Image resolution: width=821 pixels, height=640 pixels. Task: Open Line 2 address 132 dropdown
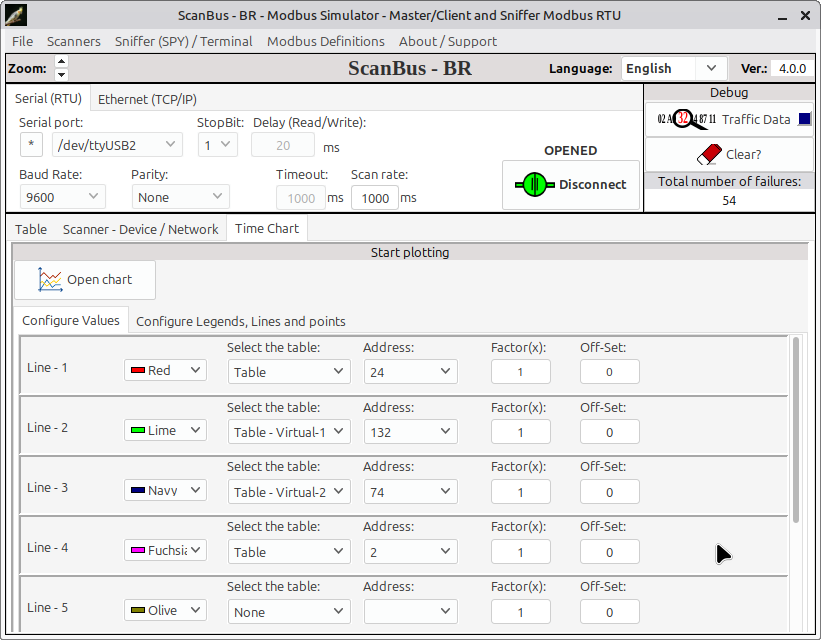[x=410, y=432]
